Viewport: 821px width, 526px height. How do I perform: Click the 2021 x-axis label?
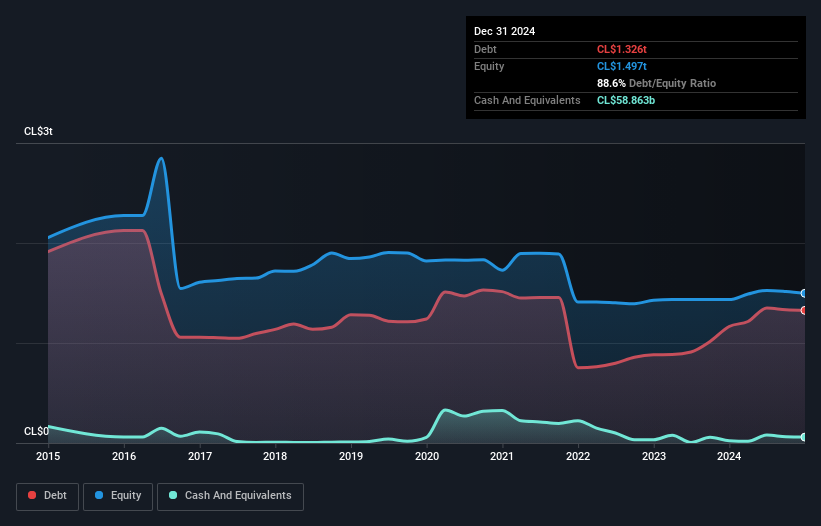coord(502,456)
